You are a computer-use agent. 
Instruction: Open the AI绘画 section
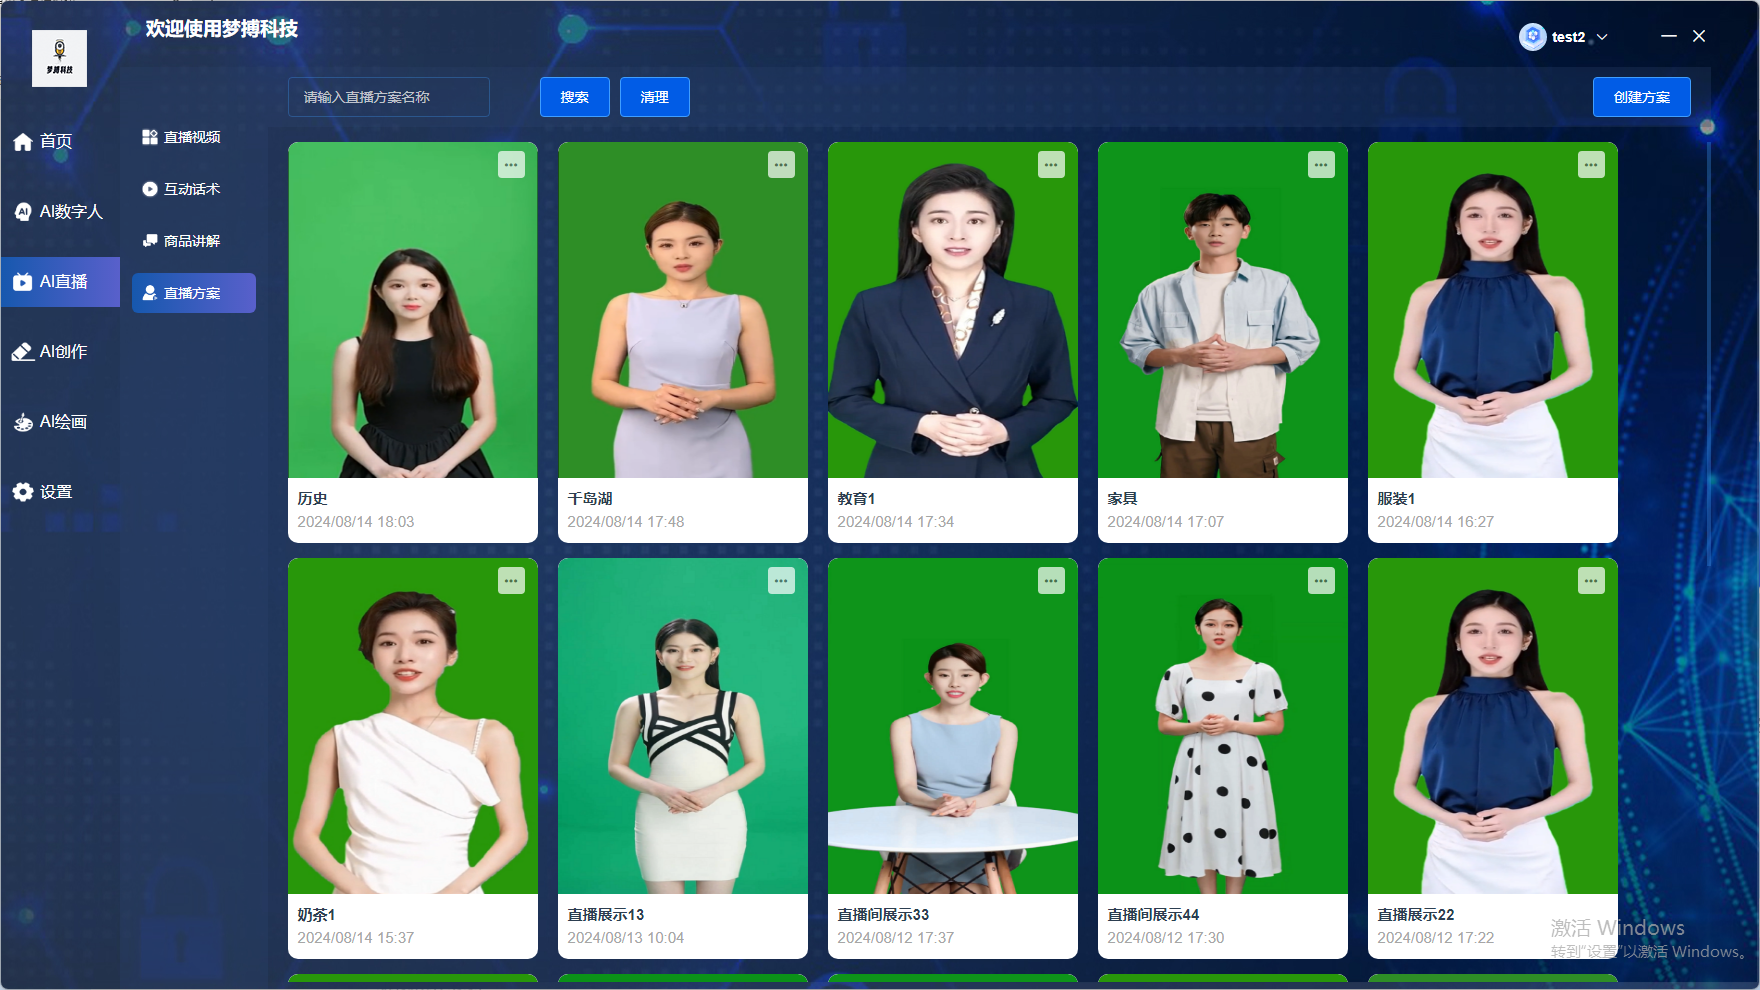(x=50, y=422)
